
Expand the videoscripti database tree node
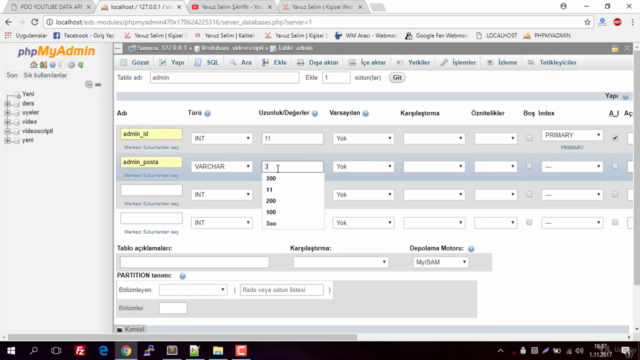tap(7, 131)
